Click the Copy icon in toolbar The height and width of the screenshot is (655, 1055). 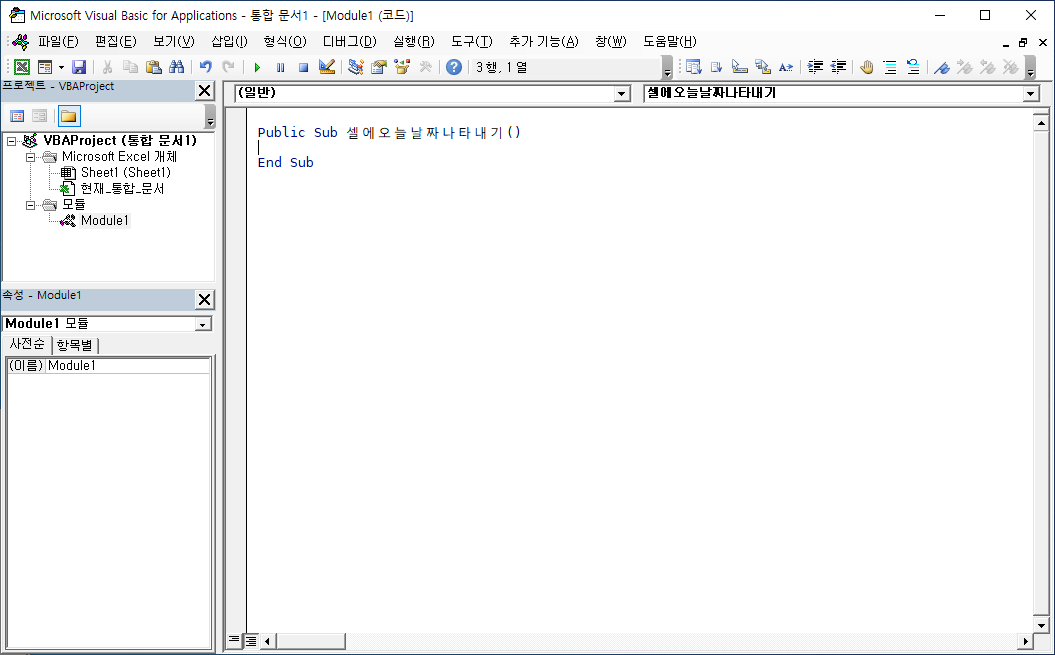pos(131,67)
